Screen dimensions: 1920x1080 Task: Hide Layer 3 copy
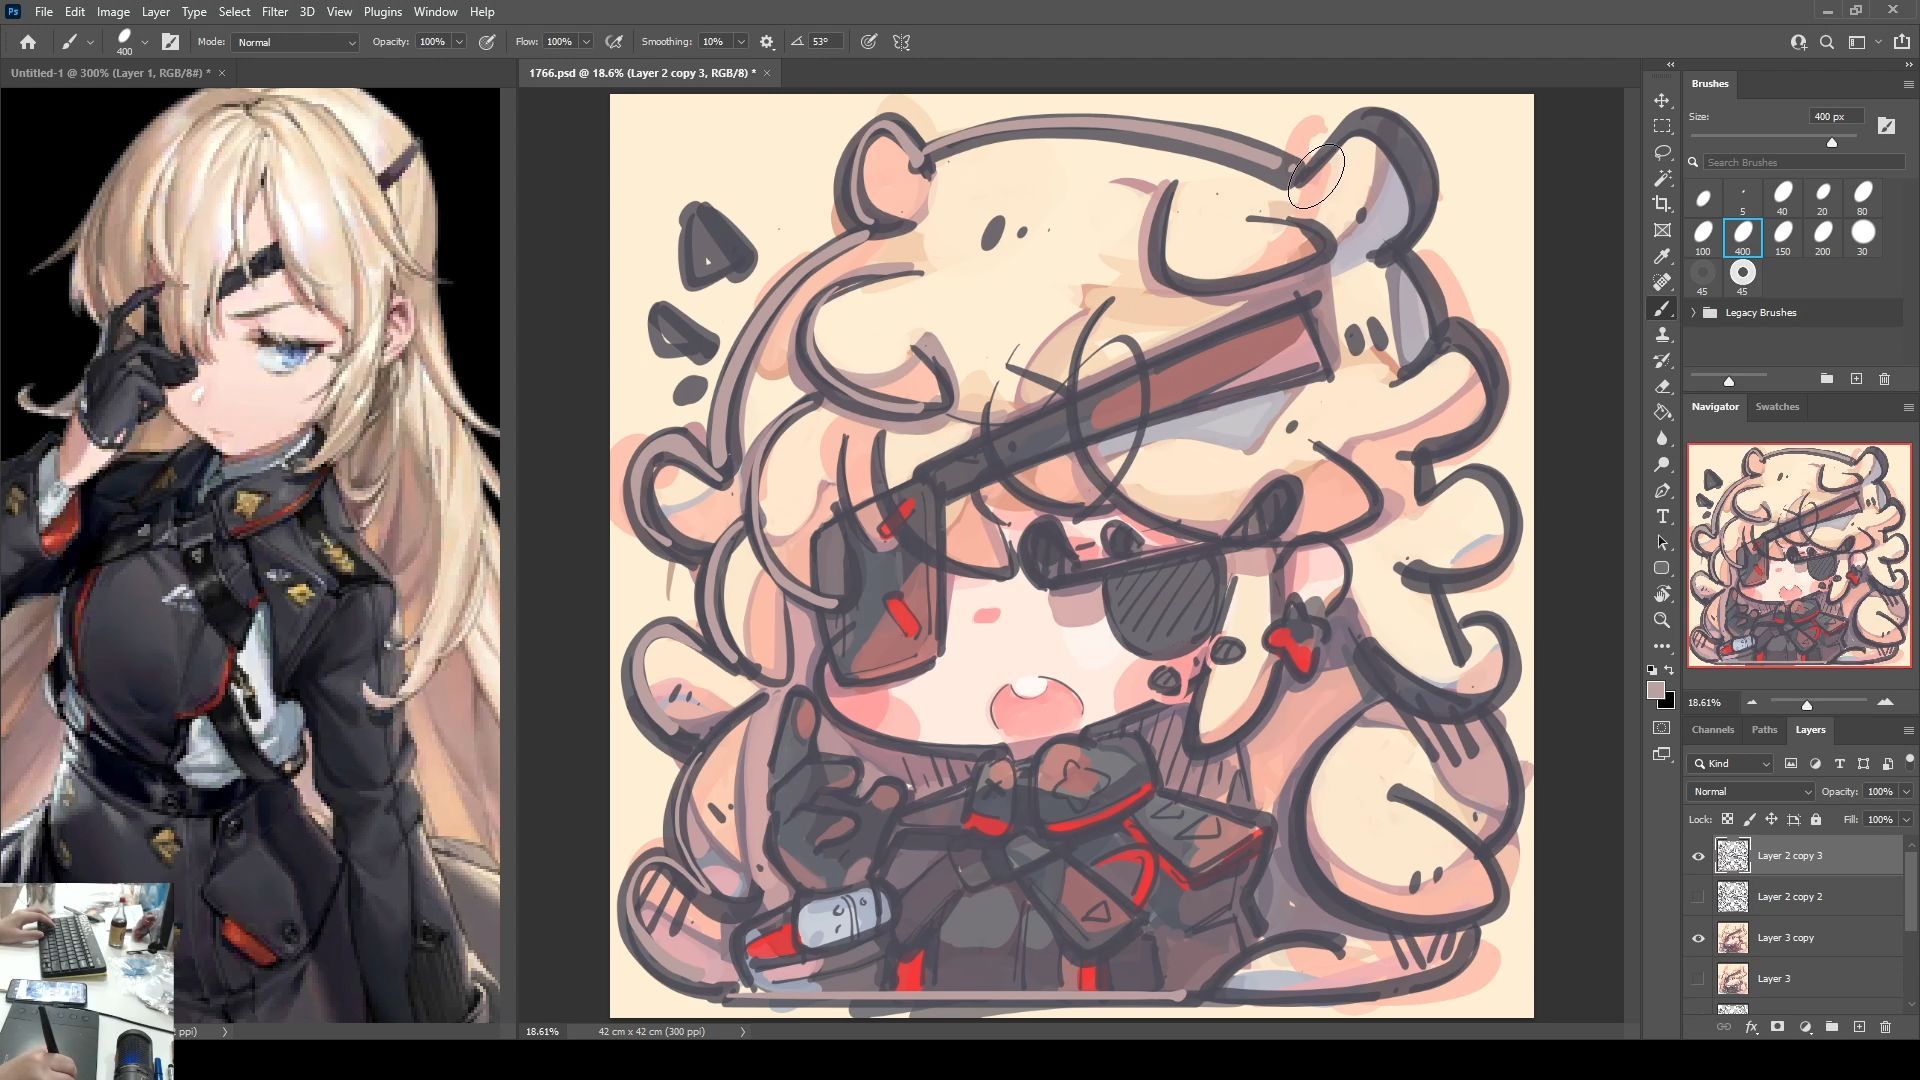(x=1698, y=938)
